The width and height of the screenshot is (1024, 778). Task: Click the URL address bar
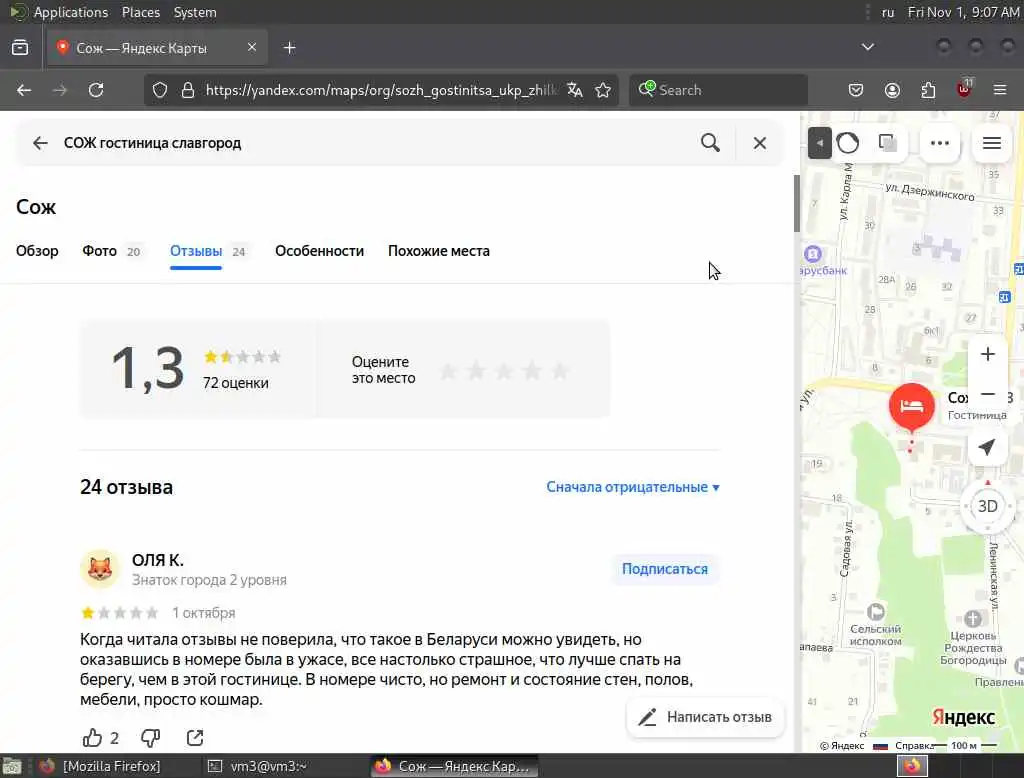pos(381,90)
